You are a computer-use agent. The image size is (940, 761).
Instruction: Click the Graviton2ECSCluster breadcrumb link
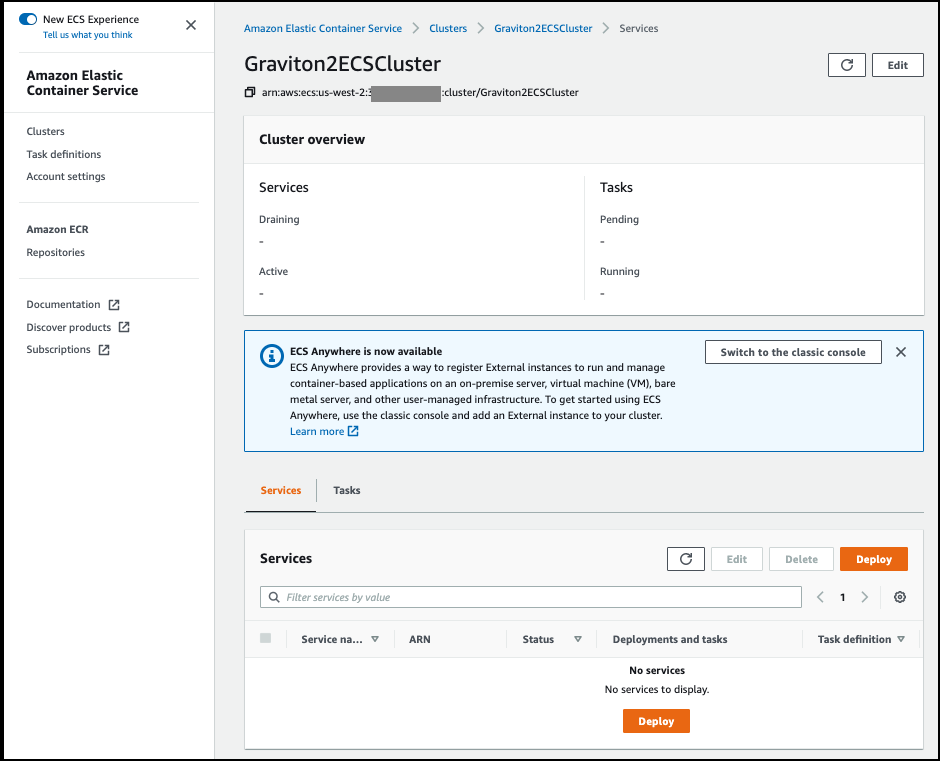(543, 28)
